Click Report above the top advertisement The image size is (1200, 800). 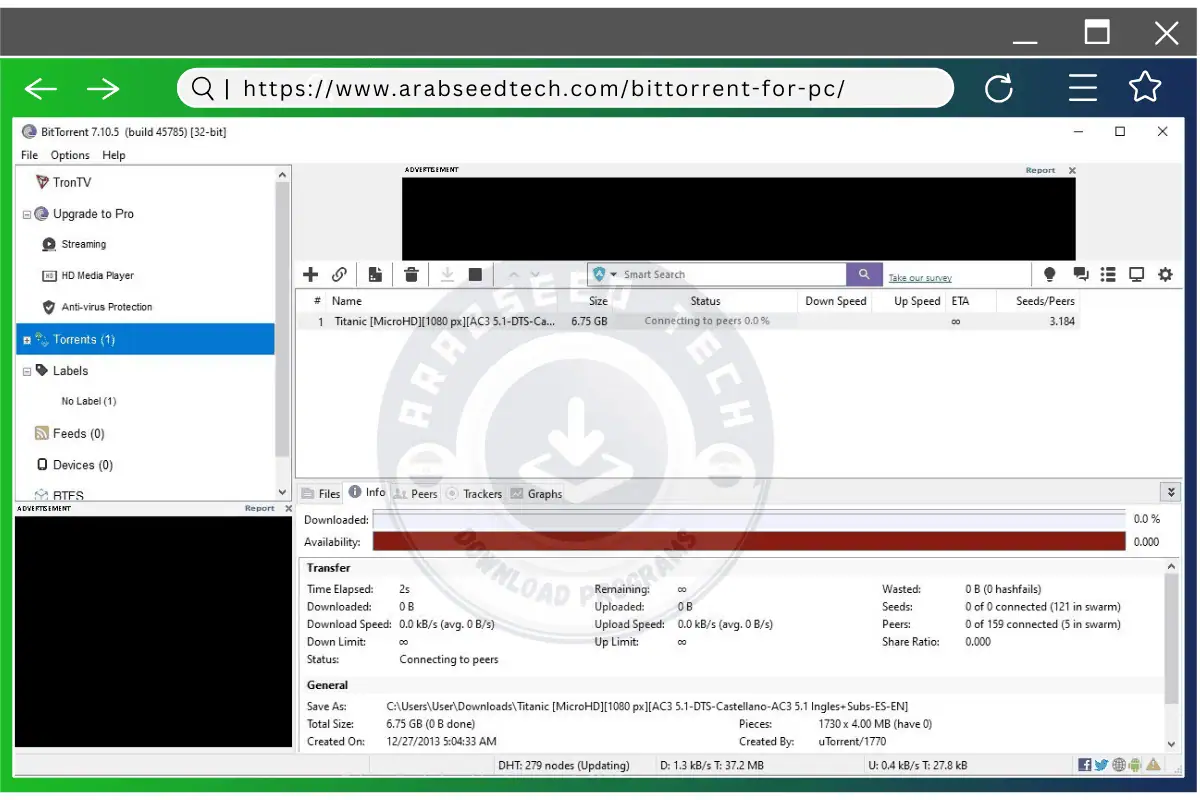[1040, 170]
